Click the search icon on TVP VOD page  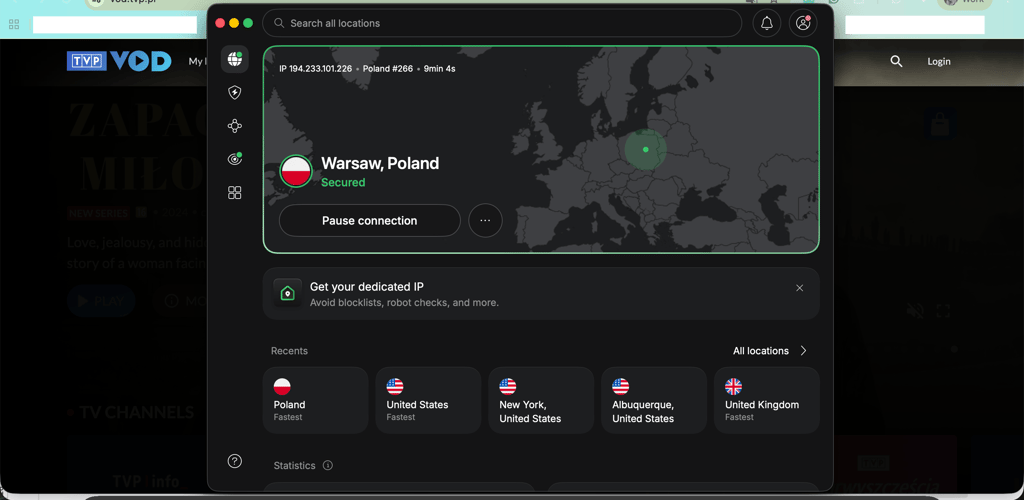point(897,61)
